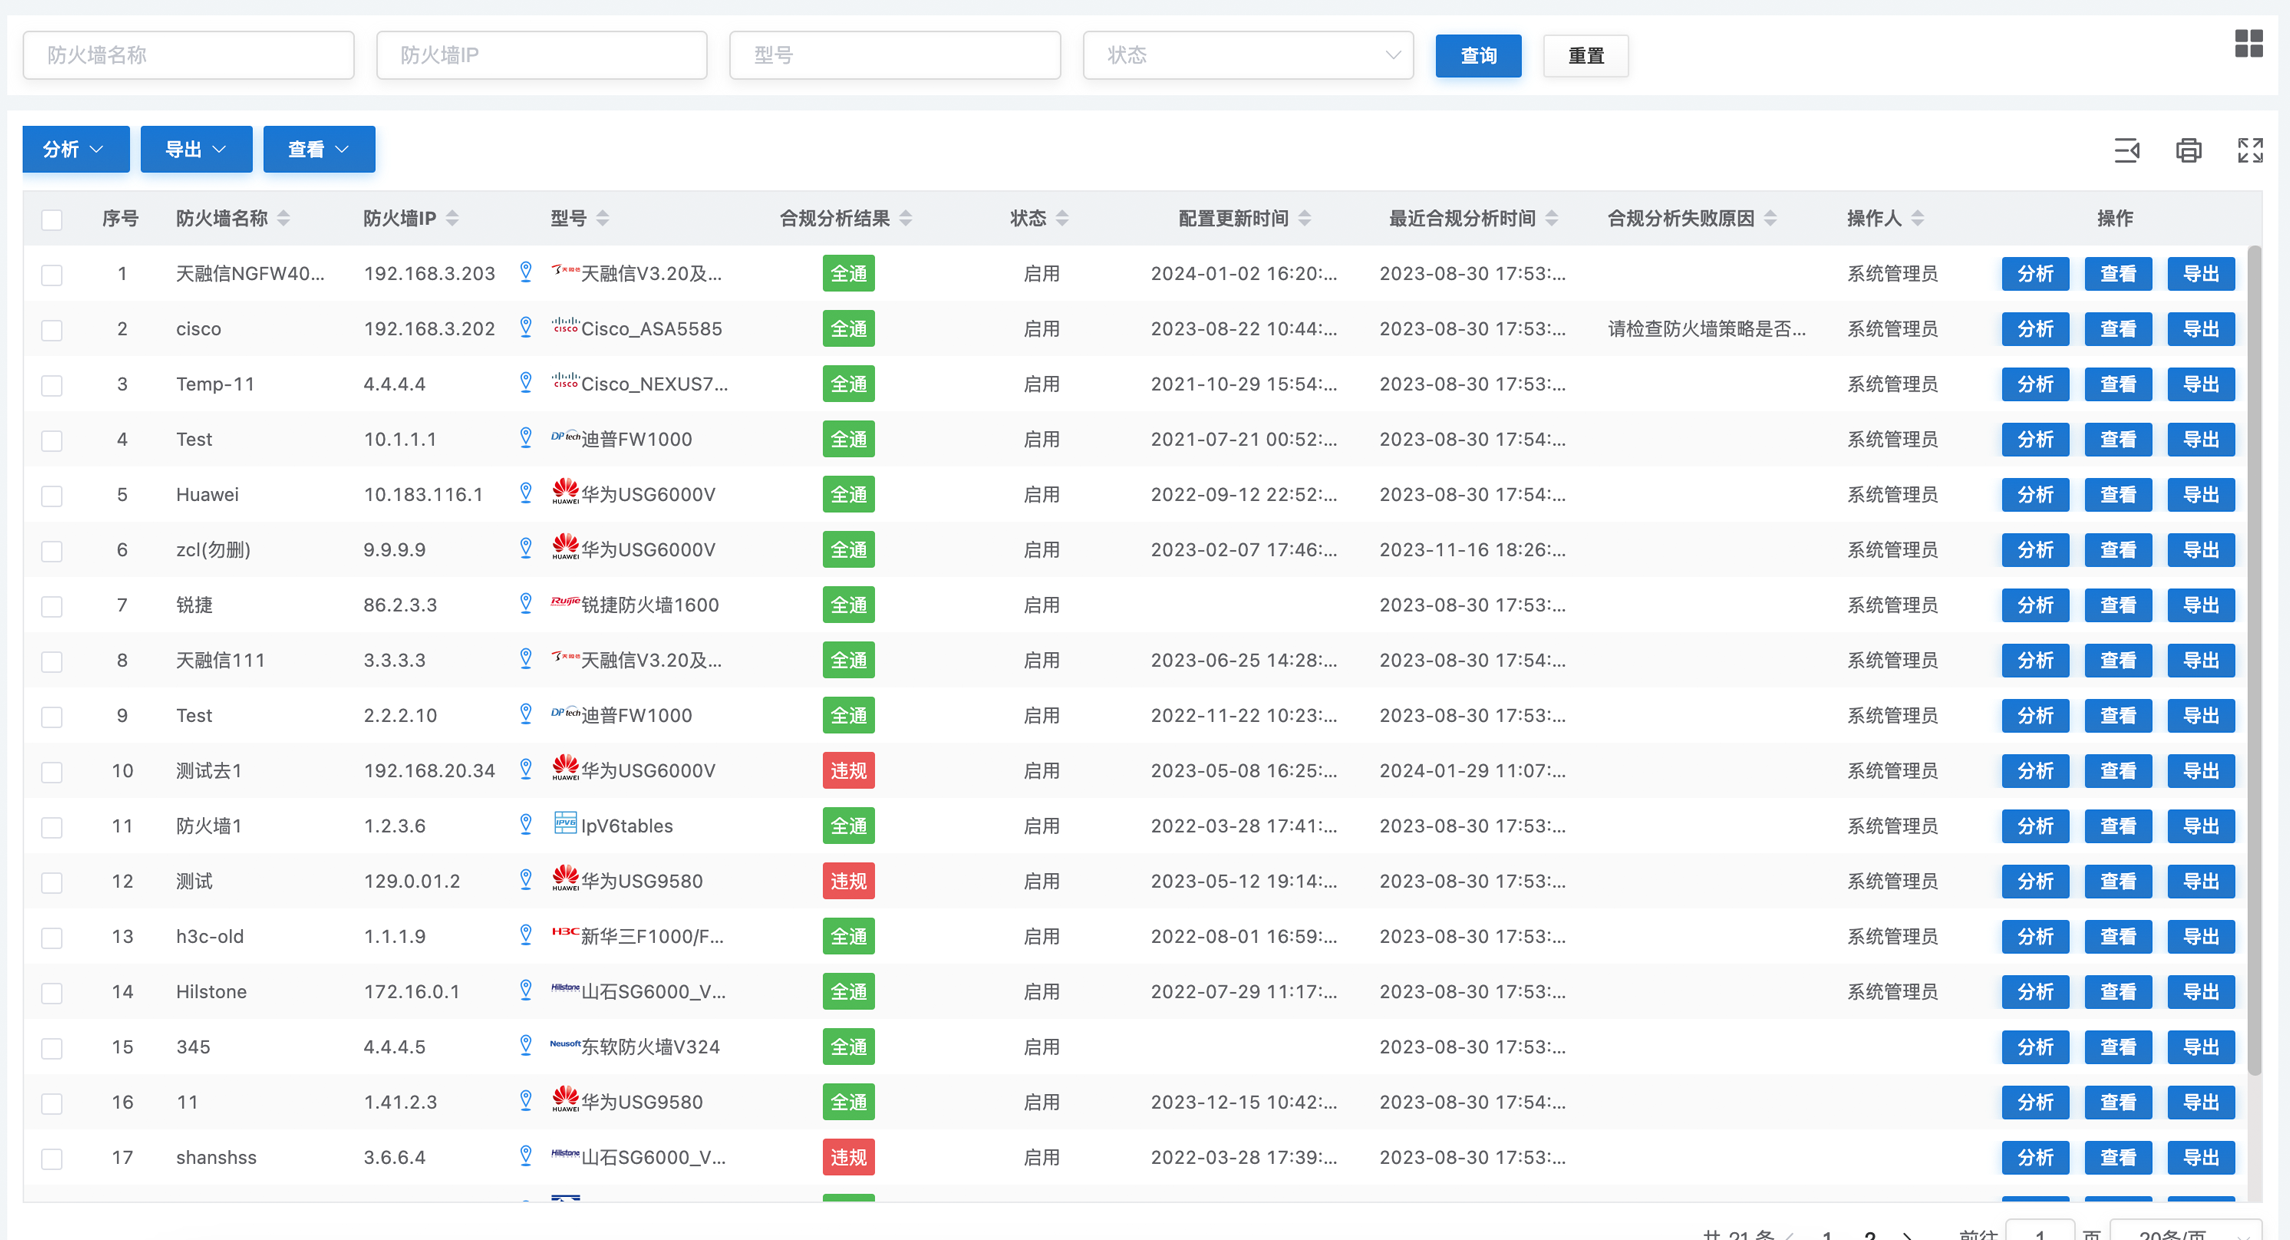2290x1240 pixels.
Task: Expand the 导出 batch dropdown
Action: [x=196, y=149]
